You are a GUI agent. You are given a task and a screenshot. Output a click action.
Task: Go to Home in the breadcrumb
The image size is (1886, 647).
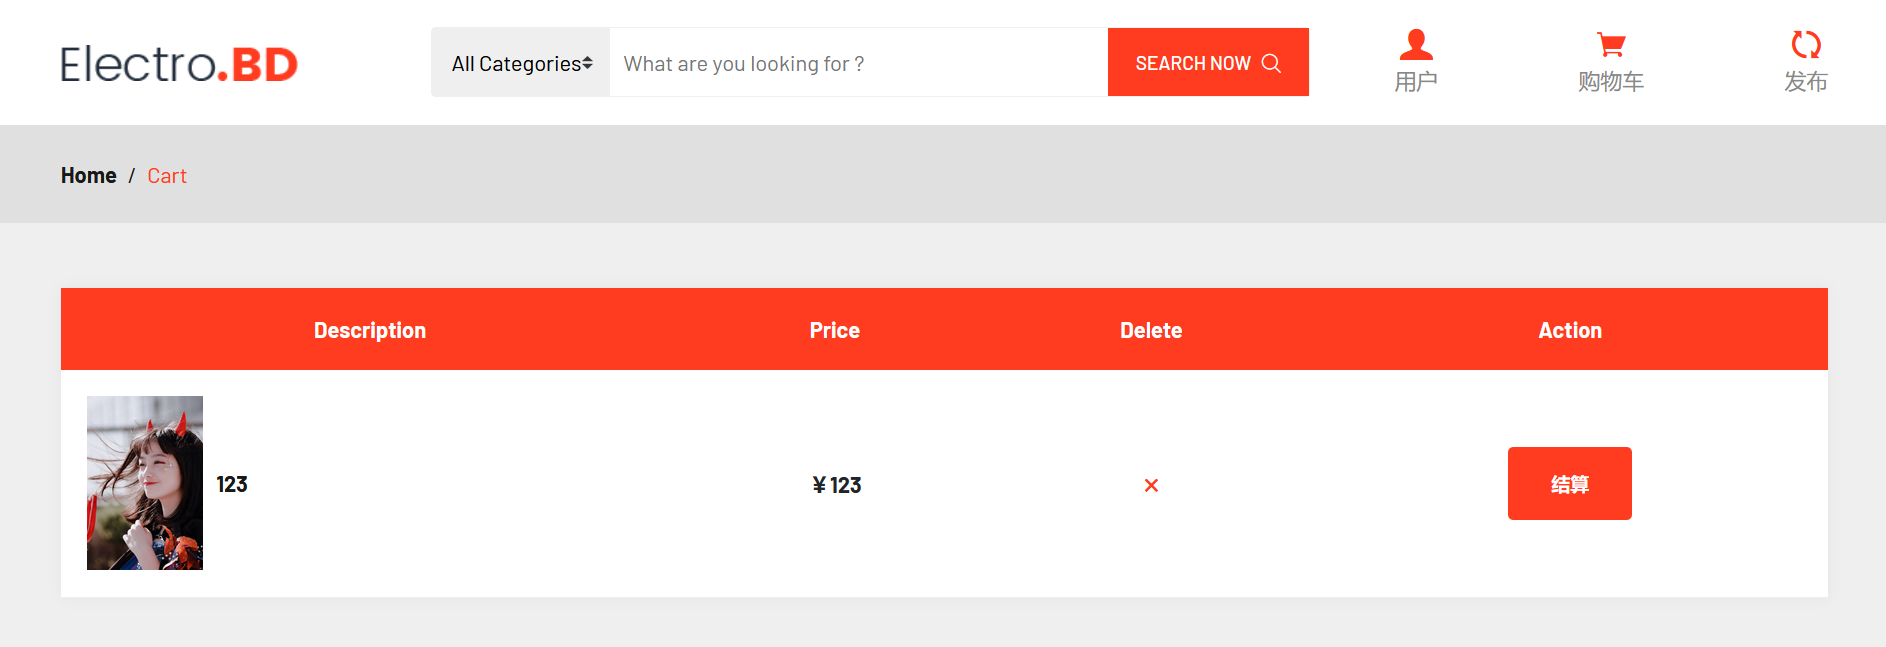(x=89, y=176)
